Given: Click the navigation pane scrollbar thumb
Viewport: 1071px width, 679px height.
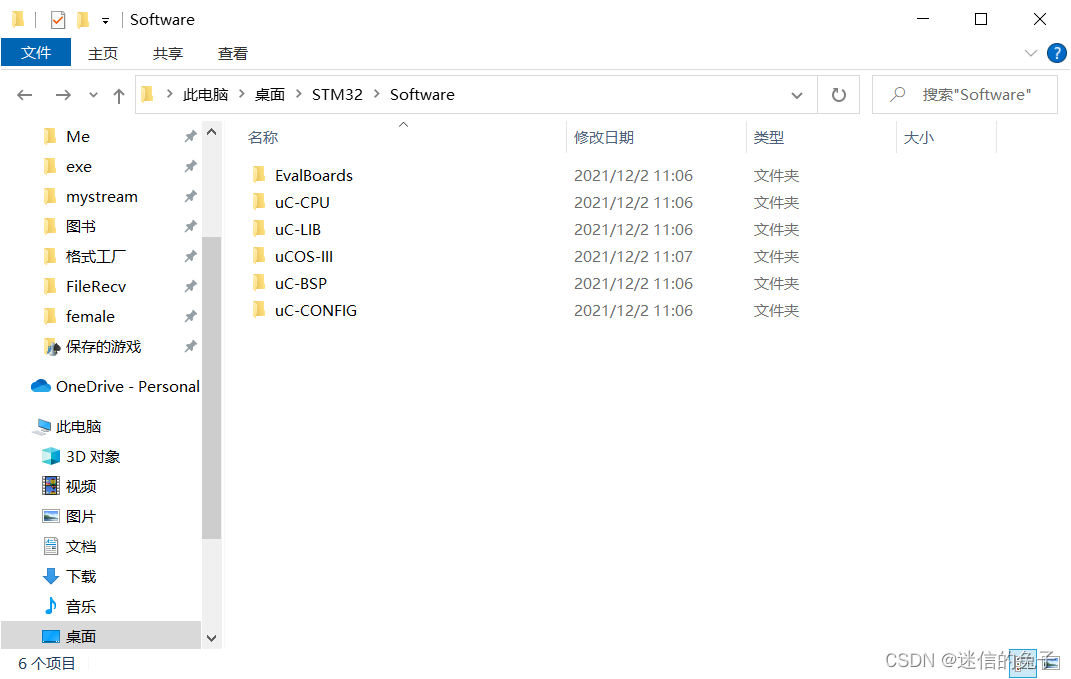Looking at the screenshot, I should [x=212, y=388].
